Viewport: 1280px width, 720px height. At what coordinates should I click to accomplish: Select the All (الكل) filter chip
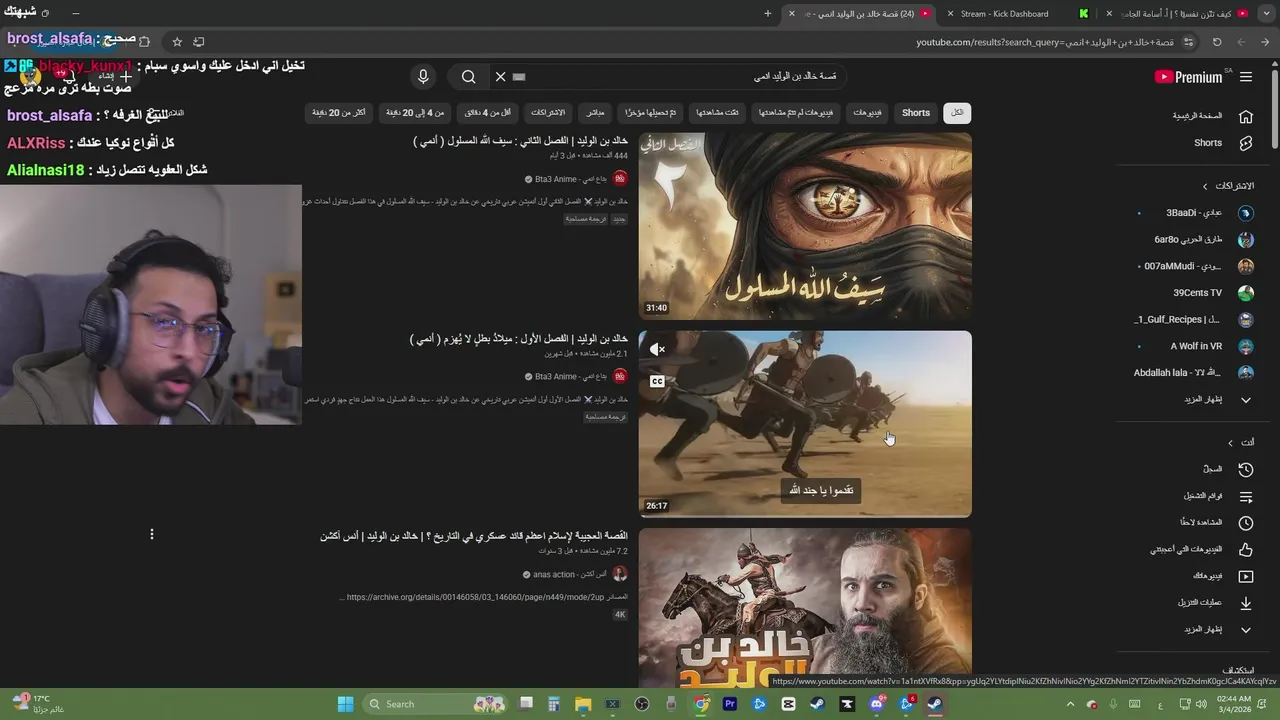pos(957,113)
